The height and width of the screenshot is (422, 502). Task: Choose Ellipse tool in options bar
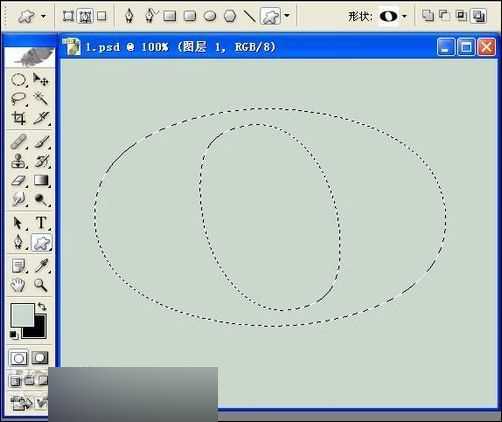coord(210,16)
